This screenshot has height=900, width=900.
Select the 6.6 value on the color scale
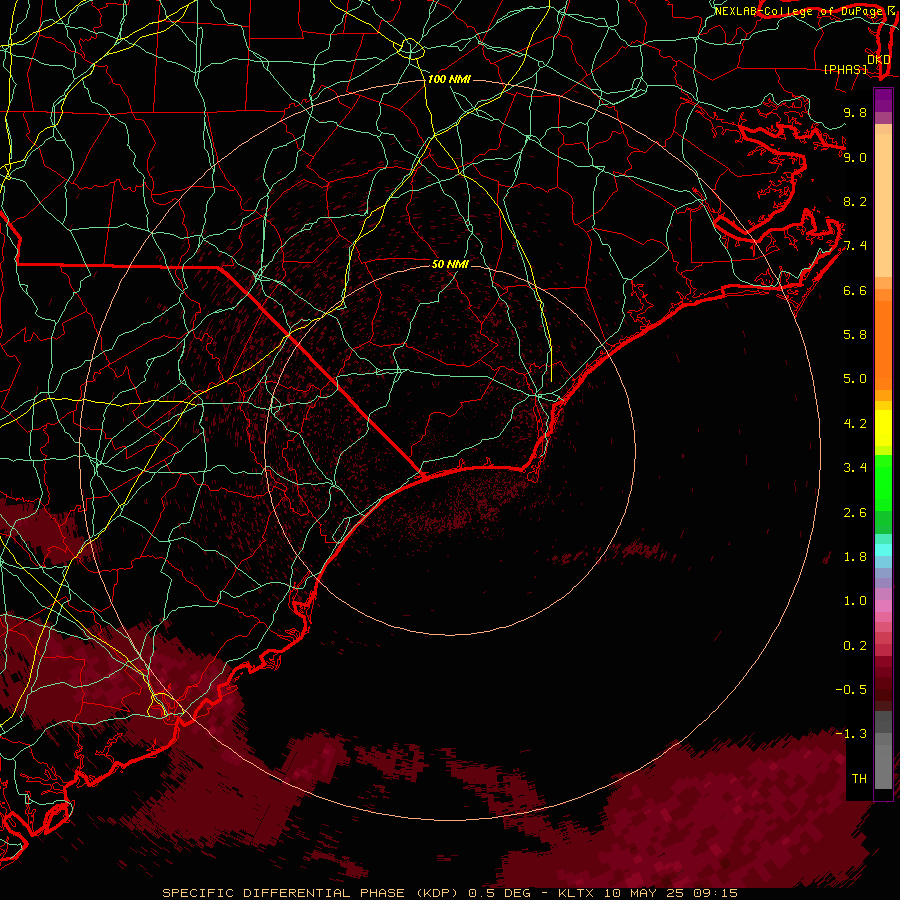855,290
